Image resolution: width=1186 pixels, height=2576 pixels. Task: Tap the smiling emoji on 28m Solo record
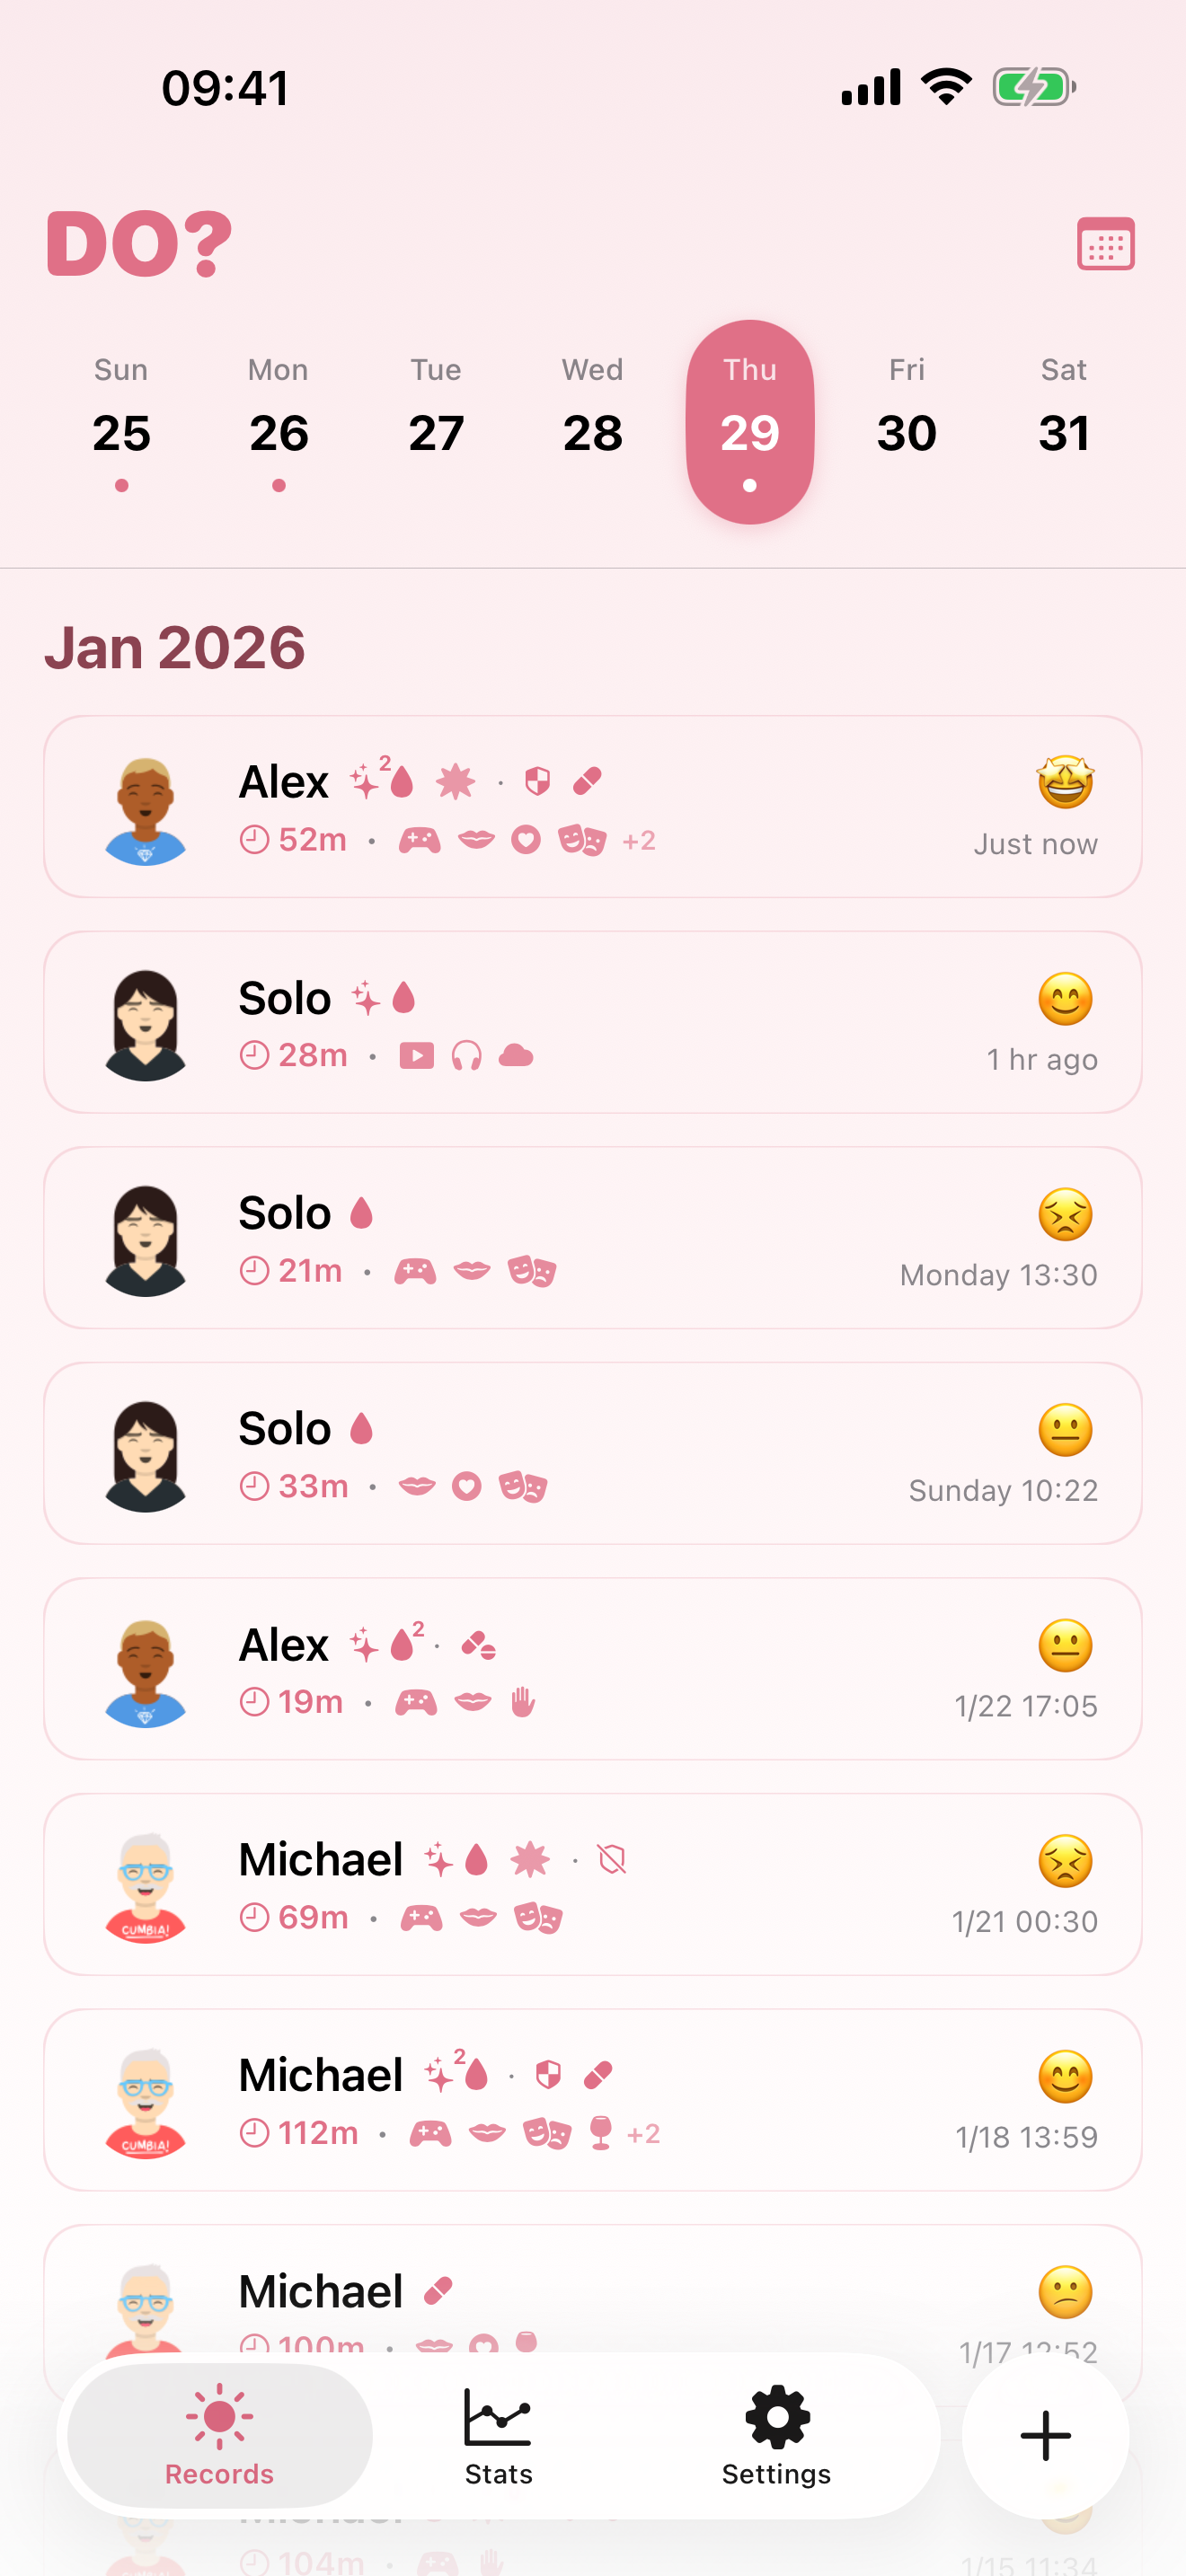coord(1065,998)
